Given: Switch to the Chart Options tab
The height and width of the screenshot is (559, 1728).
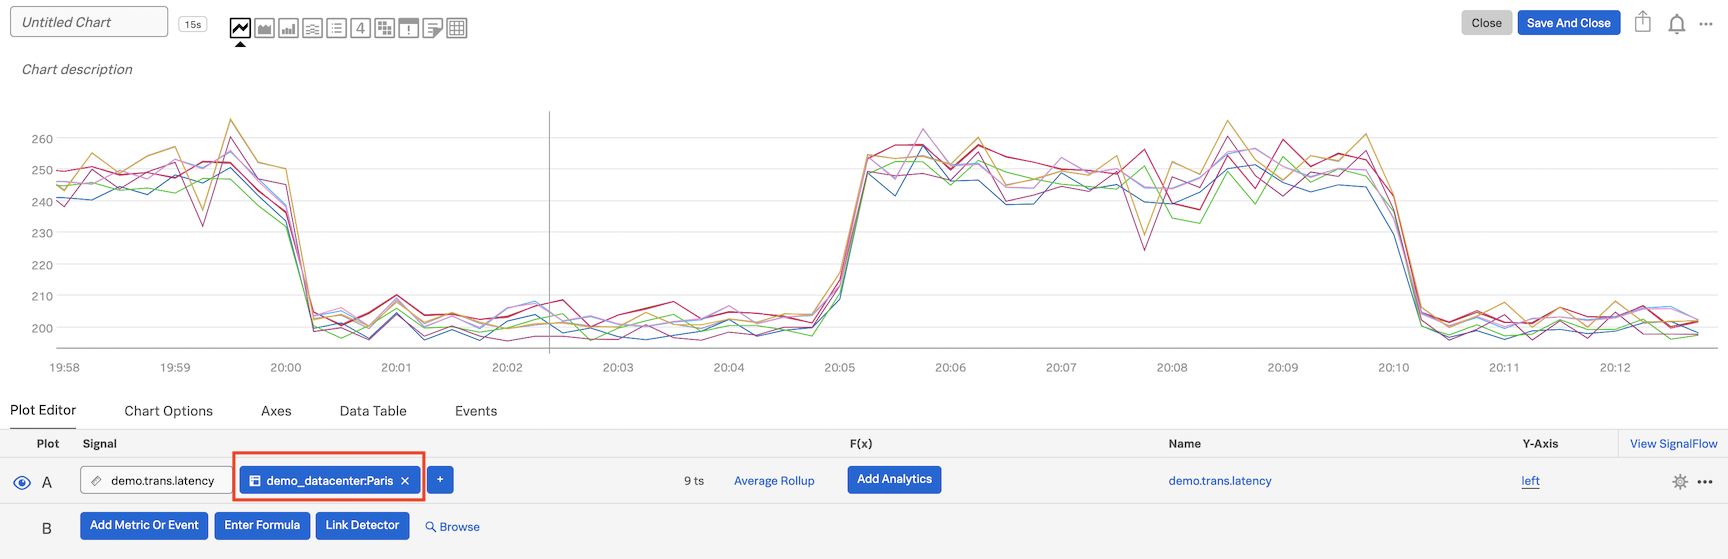Looking at the screenshot, I should point(168,411).
